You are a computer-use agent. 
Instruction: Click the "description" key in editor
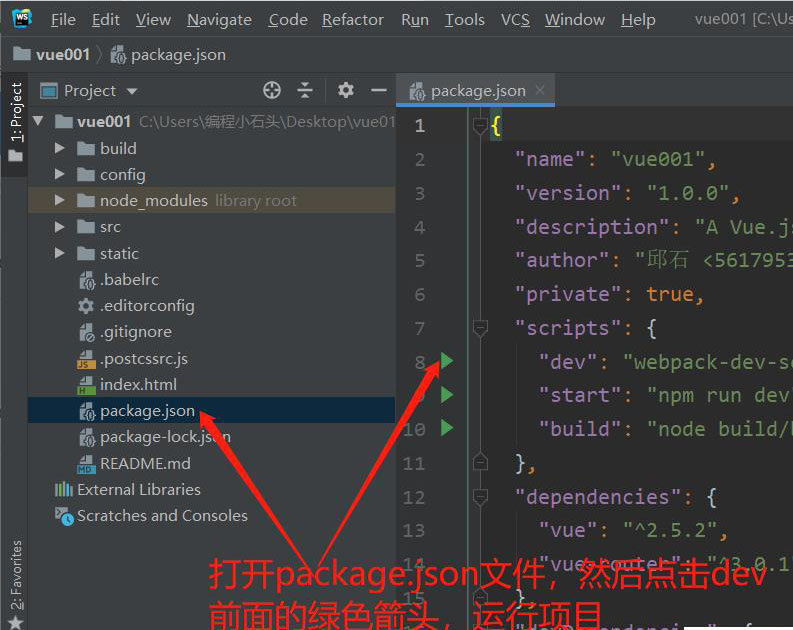pos(592,228)
